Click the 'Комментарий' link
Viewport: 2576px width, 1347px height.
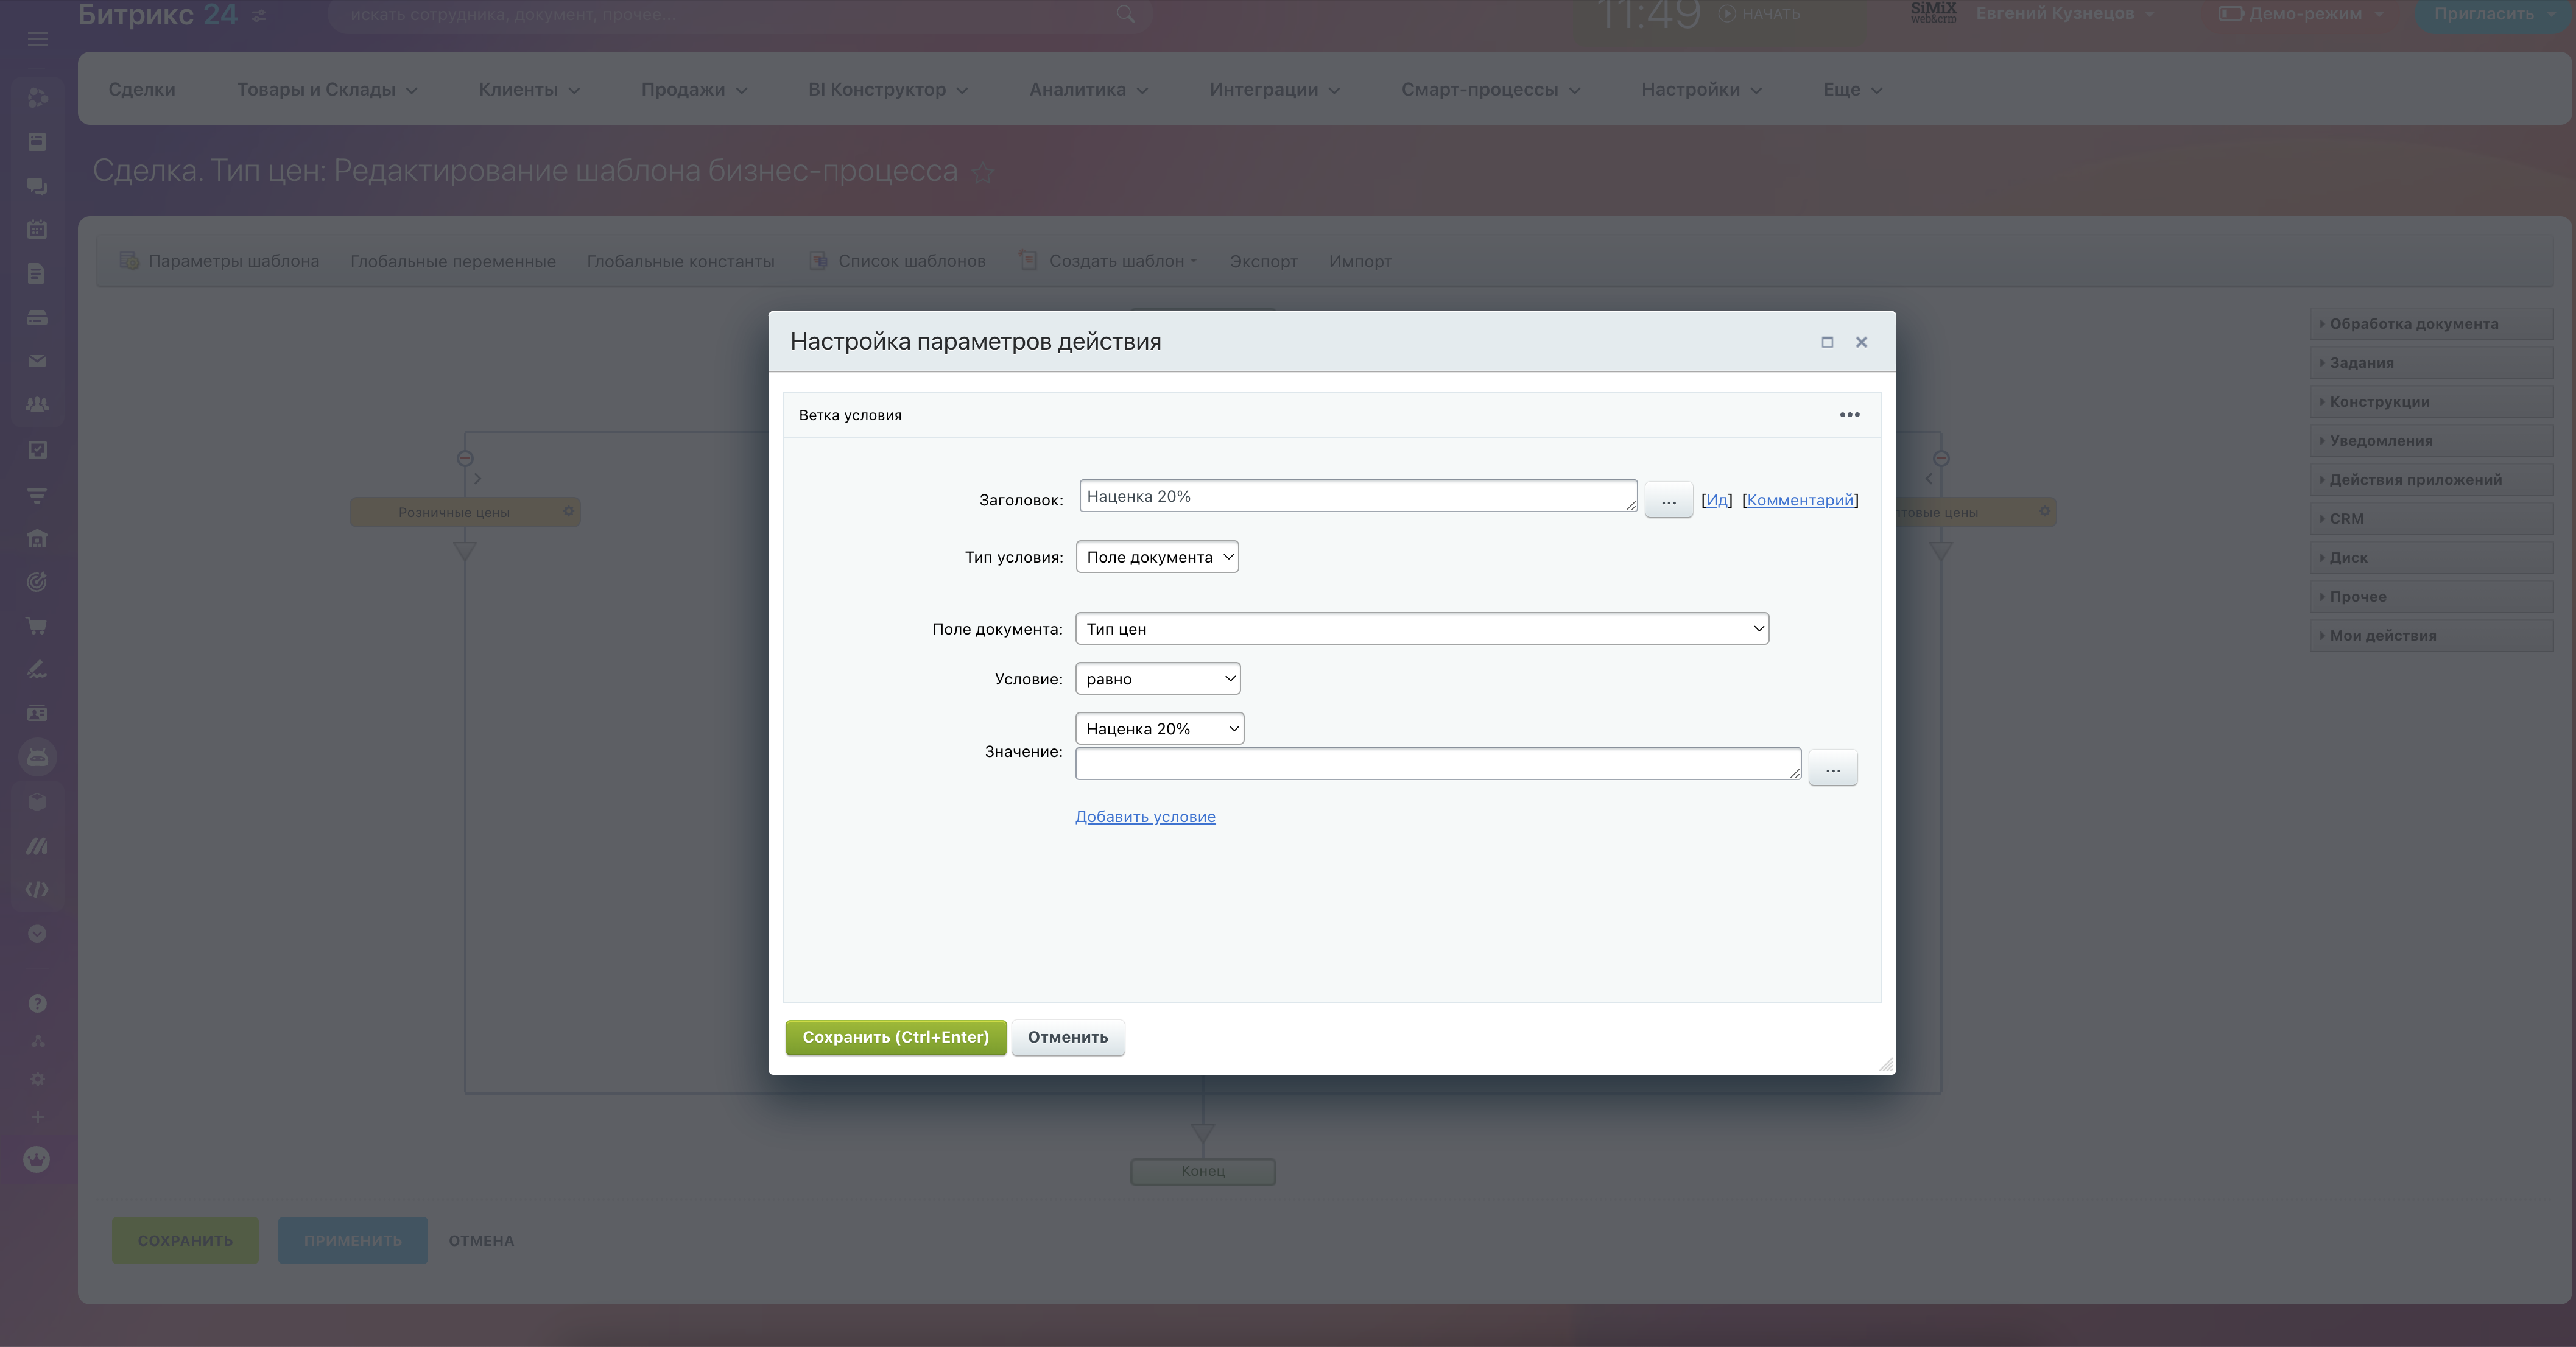(1799, 500)
